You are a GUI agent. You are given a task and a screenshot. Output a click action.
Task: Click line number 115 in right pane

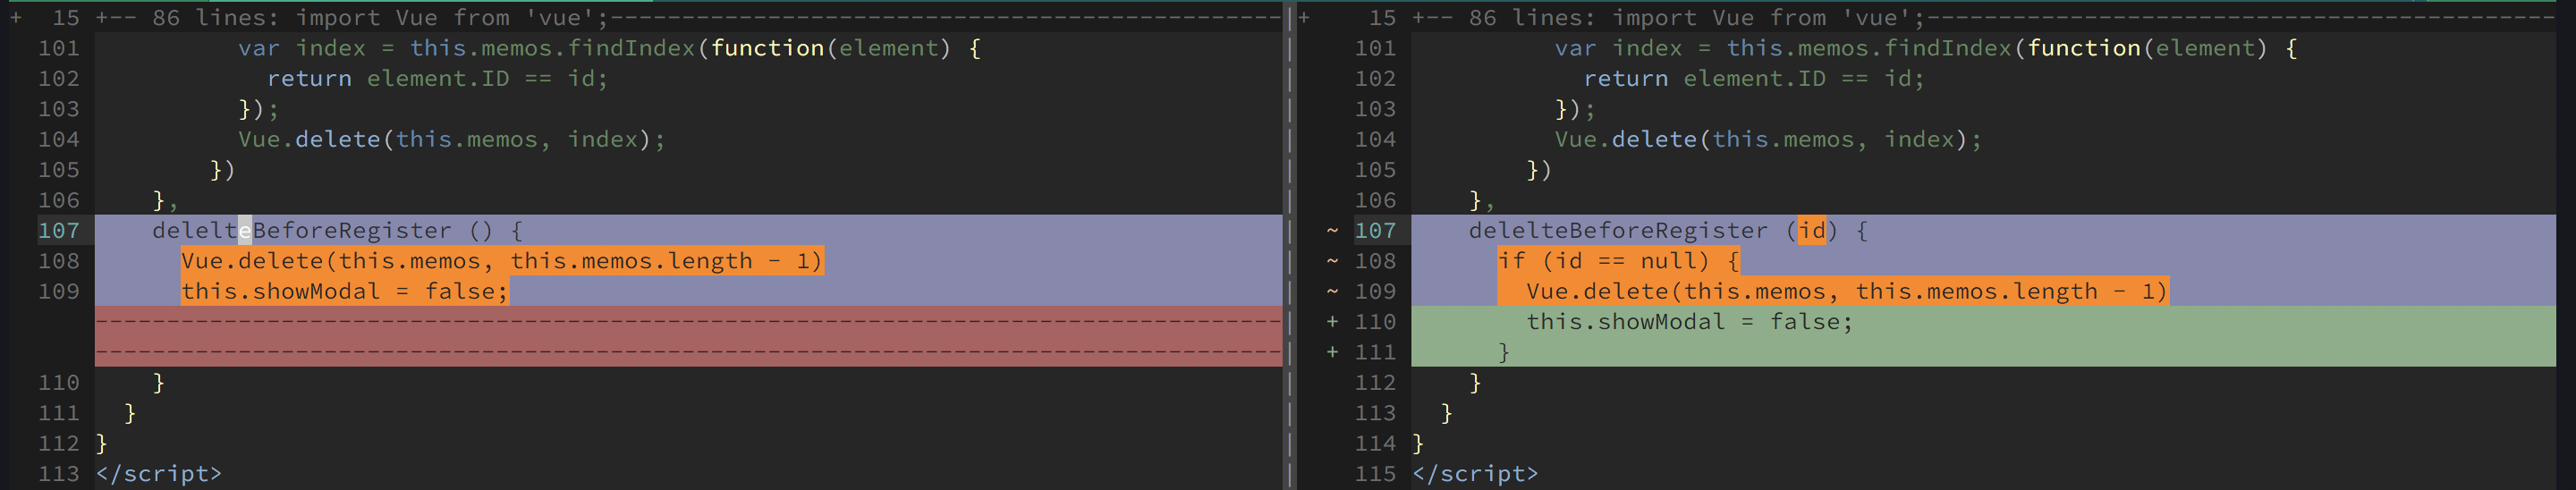pyautogui.click(x=1375, y=474)
